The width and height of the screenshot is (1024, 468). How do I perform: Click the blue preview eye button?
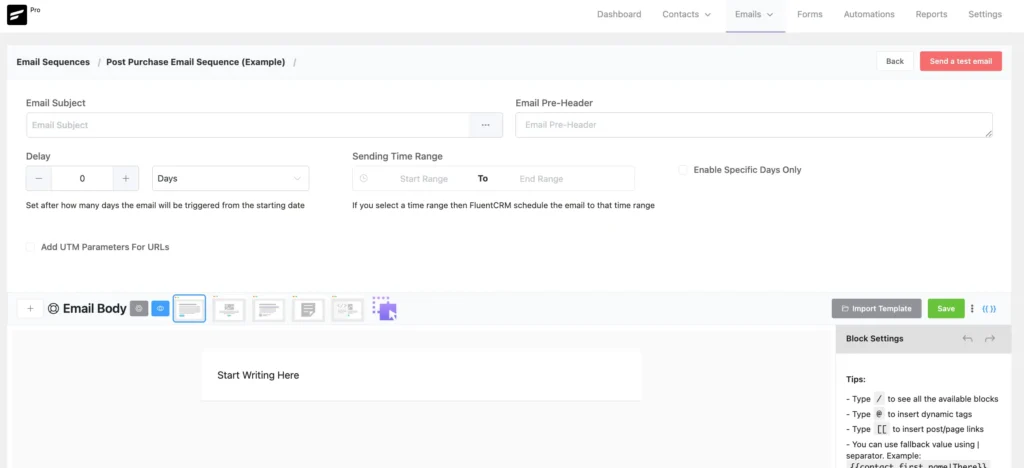pyautogui.click(x=161, y=309)
